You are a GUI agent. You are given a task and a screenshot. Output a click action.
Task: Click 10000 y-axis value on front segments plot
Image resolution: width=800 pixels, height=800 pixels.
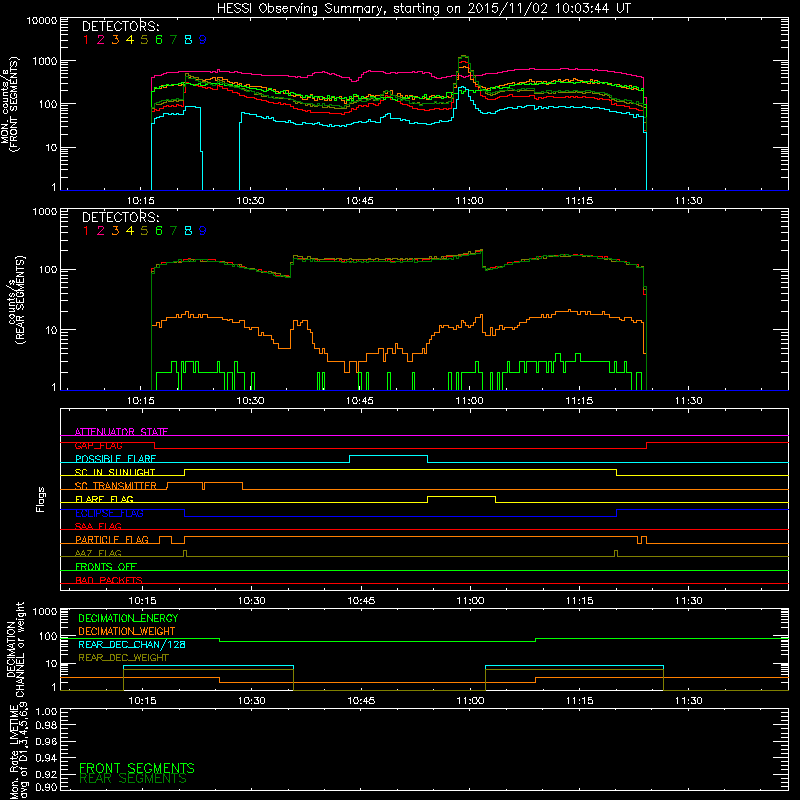coord(42,21)
